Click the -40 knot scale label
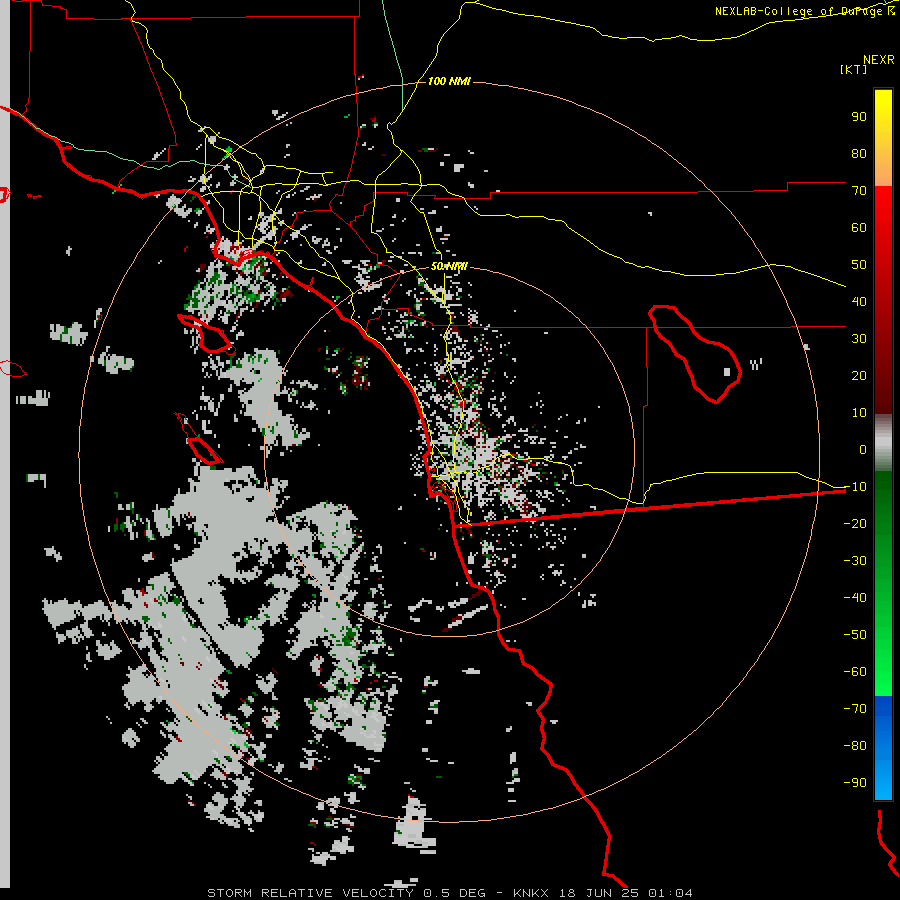Image resolution: width=900 pixels, height=900 pixels. click(855, 598)
